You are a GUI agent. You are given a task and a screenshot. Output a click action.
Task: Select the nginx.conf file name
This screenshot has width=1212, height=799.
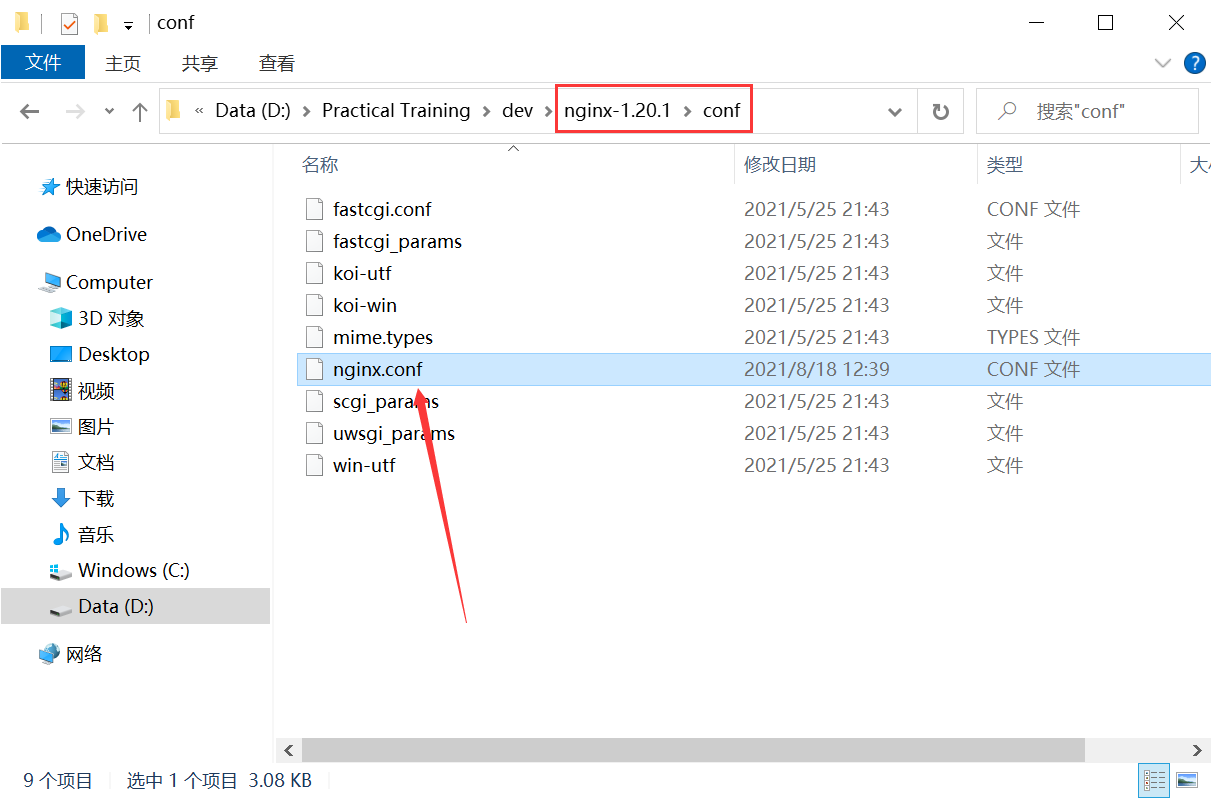coord(378,369)
